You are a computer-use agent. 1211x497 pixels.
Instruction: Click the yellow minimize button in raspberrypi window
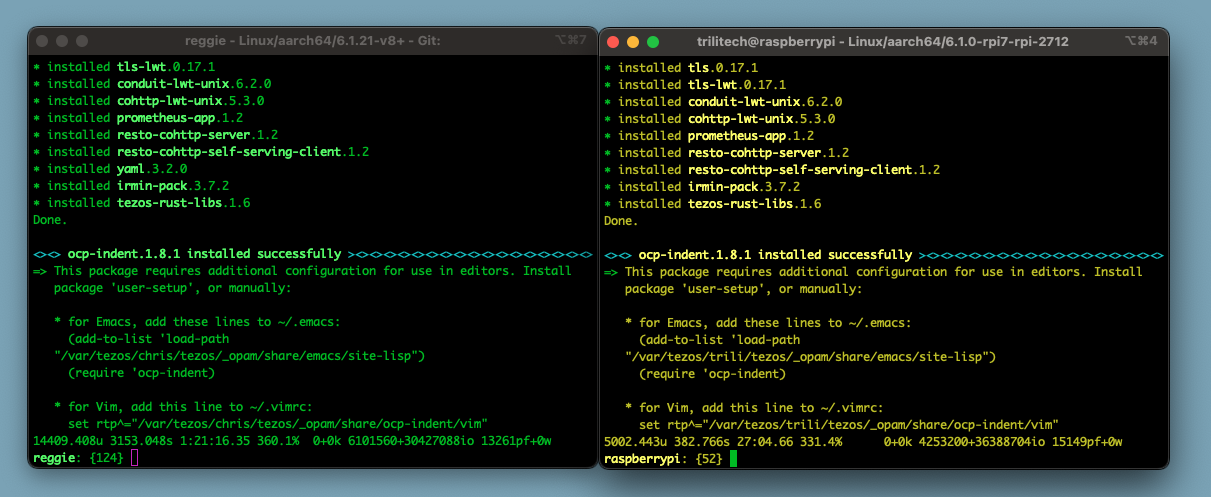pos(633,42)
